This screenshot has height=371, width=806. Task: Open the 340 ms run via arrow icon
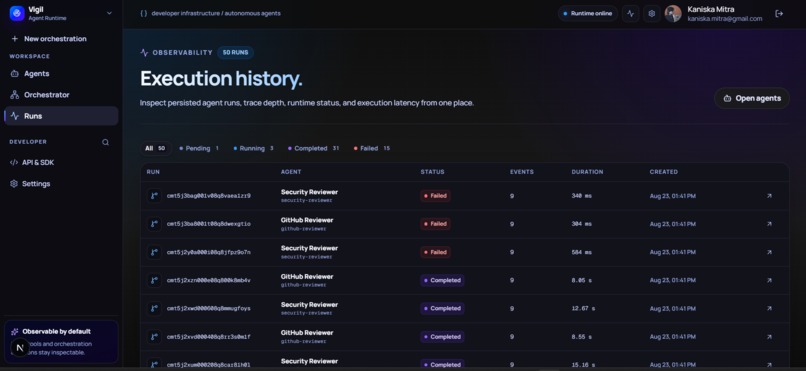point(769,196)
